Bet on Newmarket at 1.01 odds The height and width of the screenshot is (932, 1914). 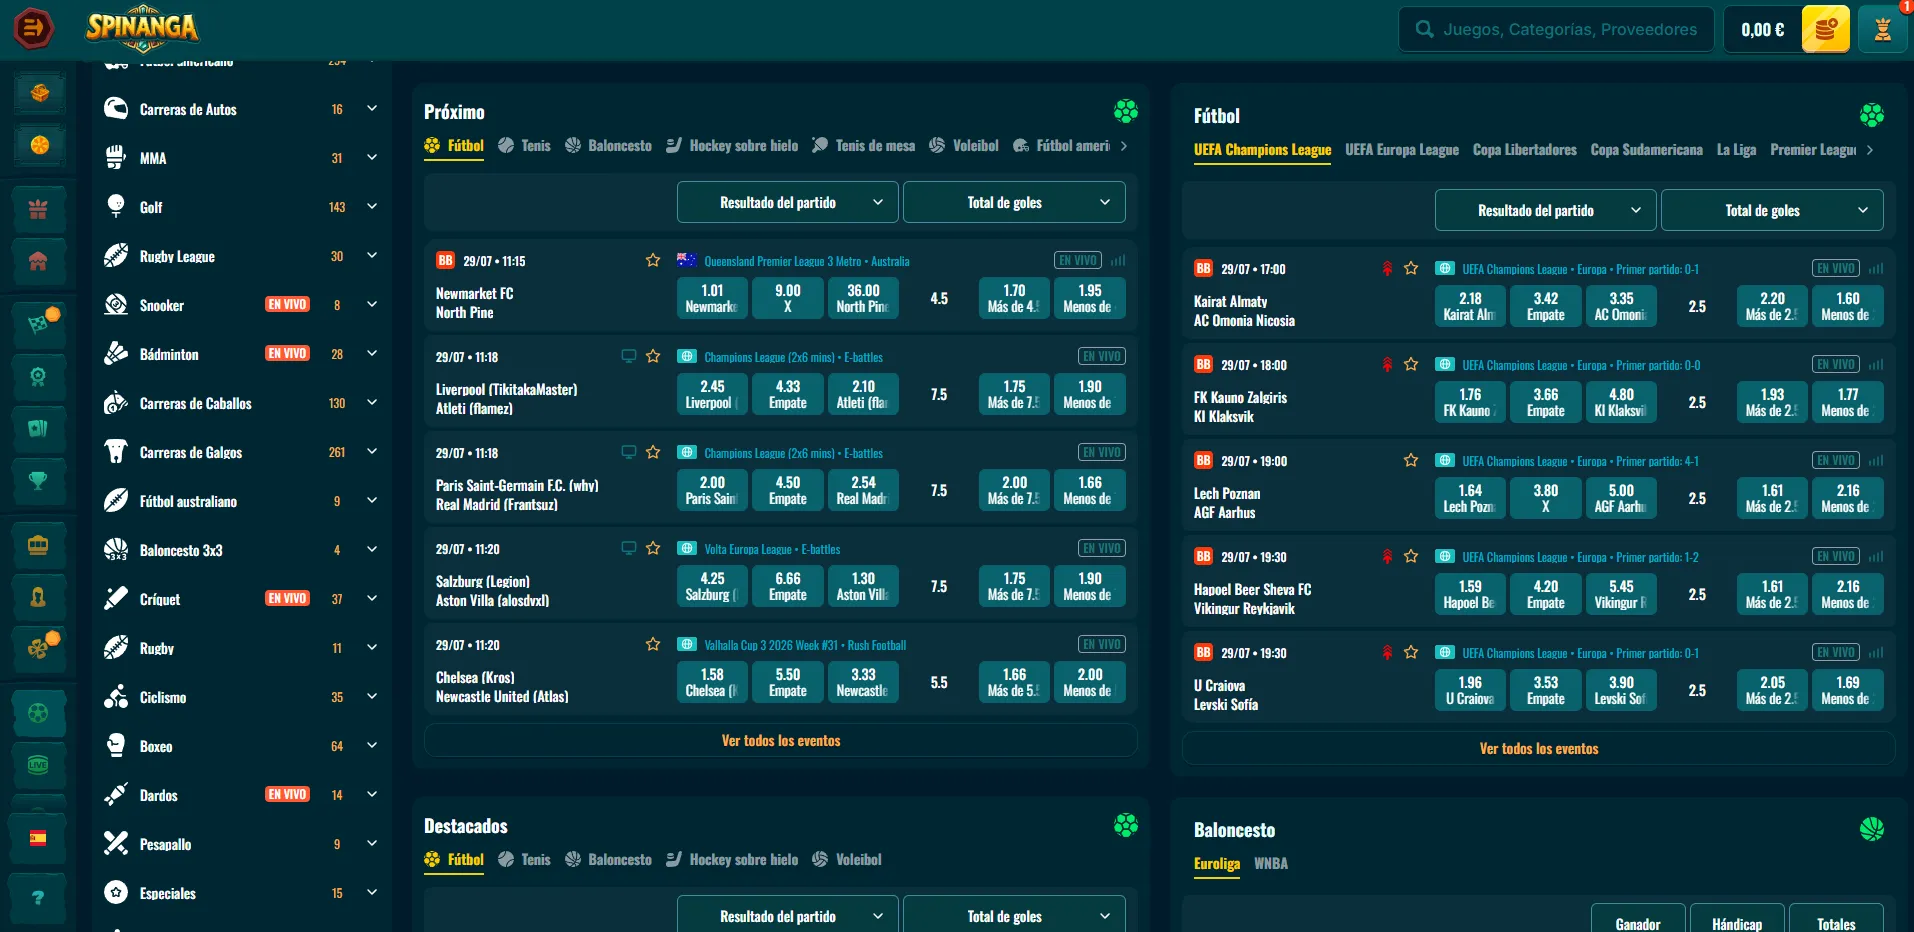712,298
